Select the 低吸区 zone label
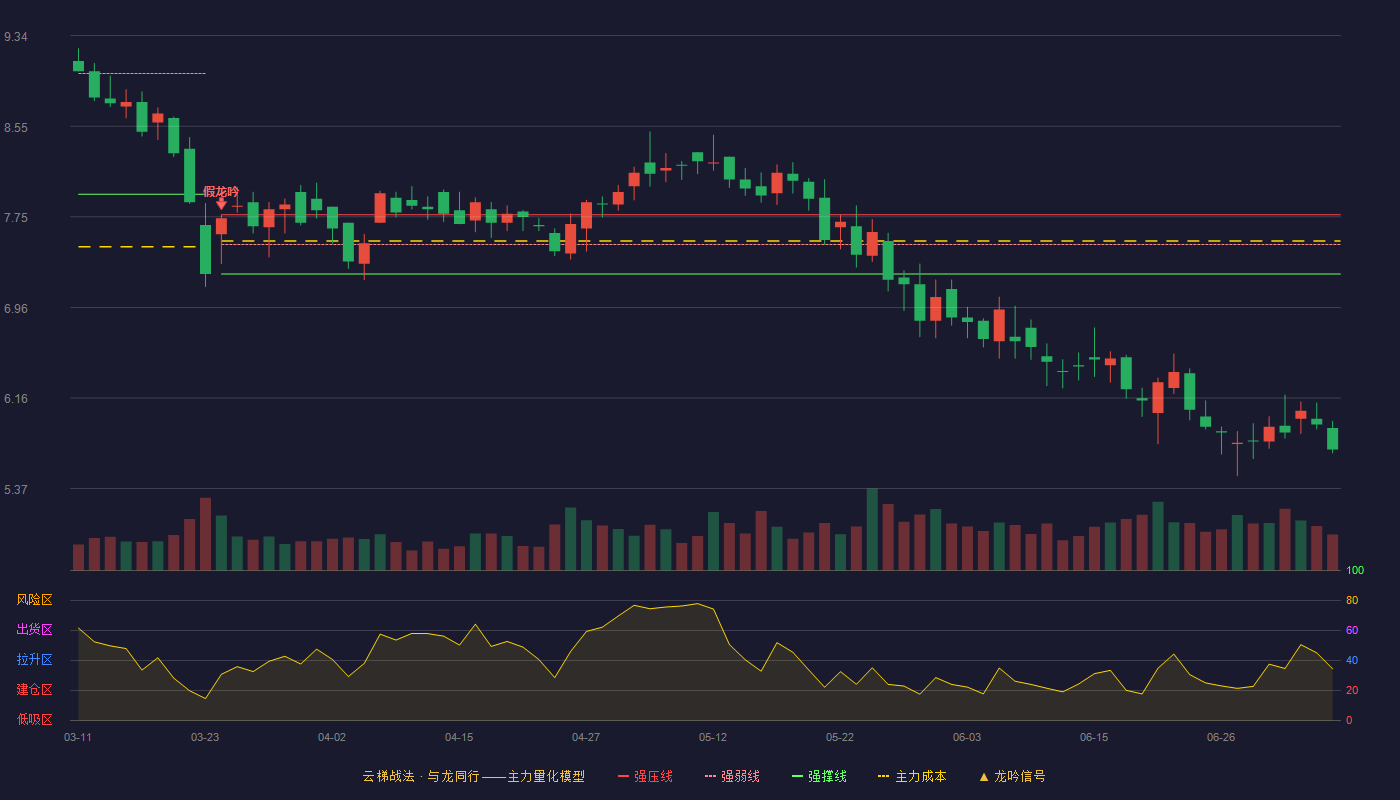 pyautogui.click(x=34, y=719)
